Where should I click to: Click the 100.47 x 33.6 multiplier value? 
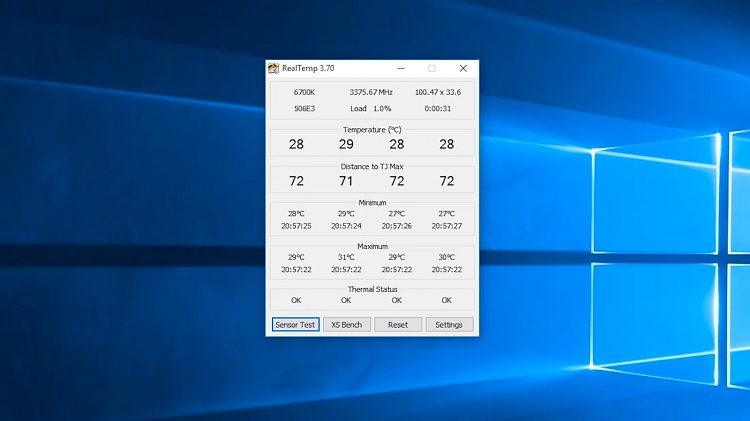438,92
